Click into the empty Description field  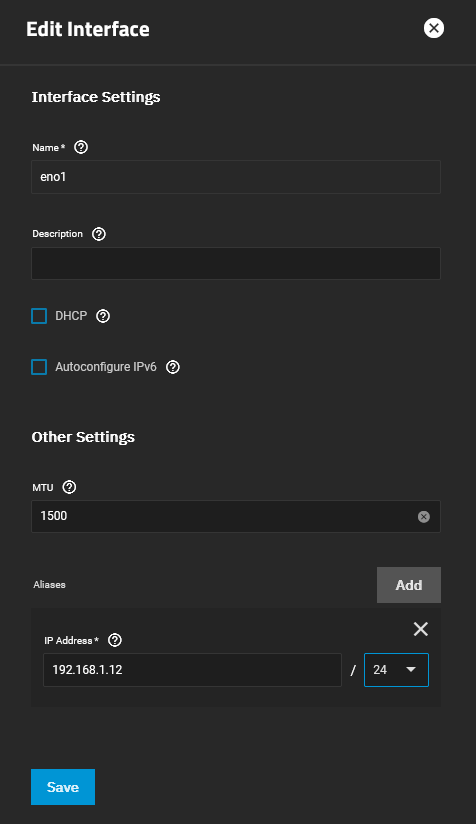(x=236, y=263)
